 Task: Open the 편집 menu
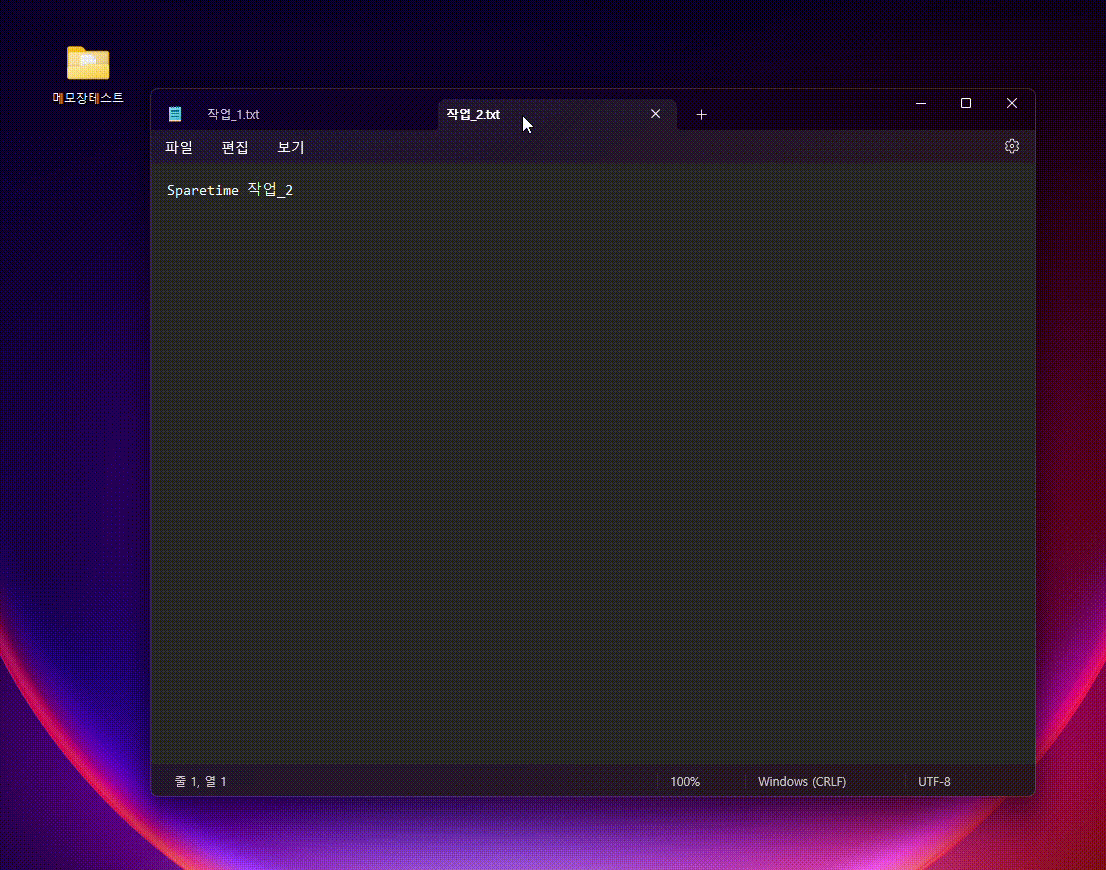tap(235, 147)
